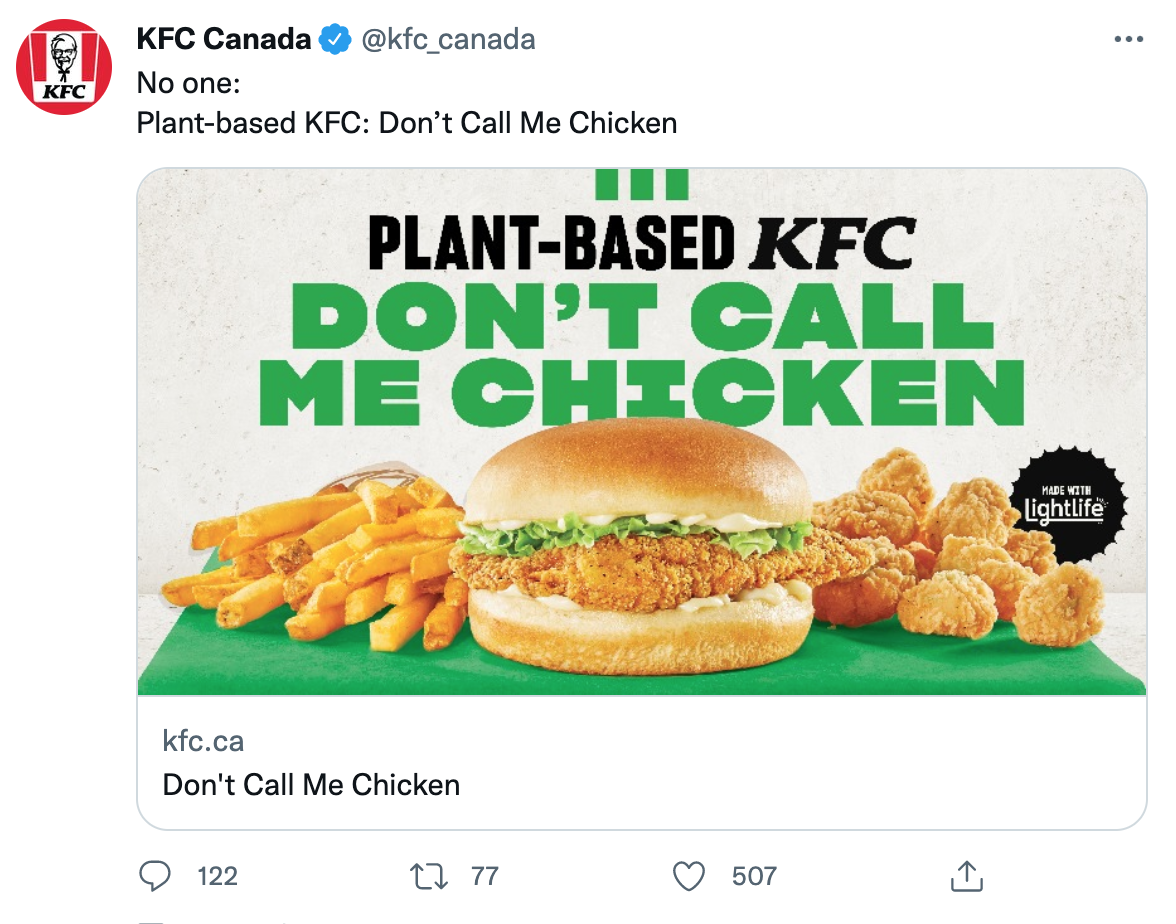
Task: Click the share upload icon
Action: [x=966, y=877]
